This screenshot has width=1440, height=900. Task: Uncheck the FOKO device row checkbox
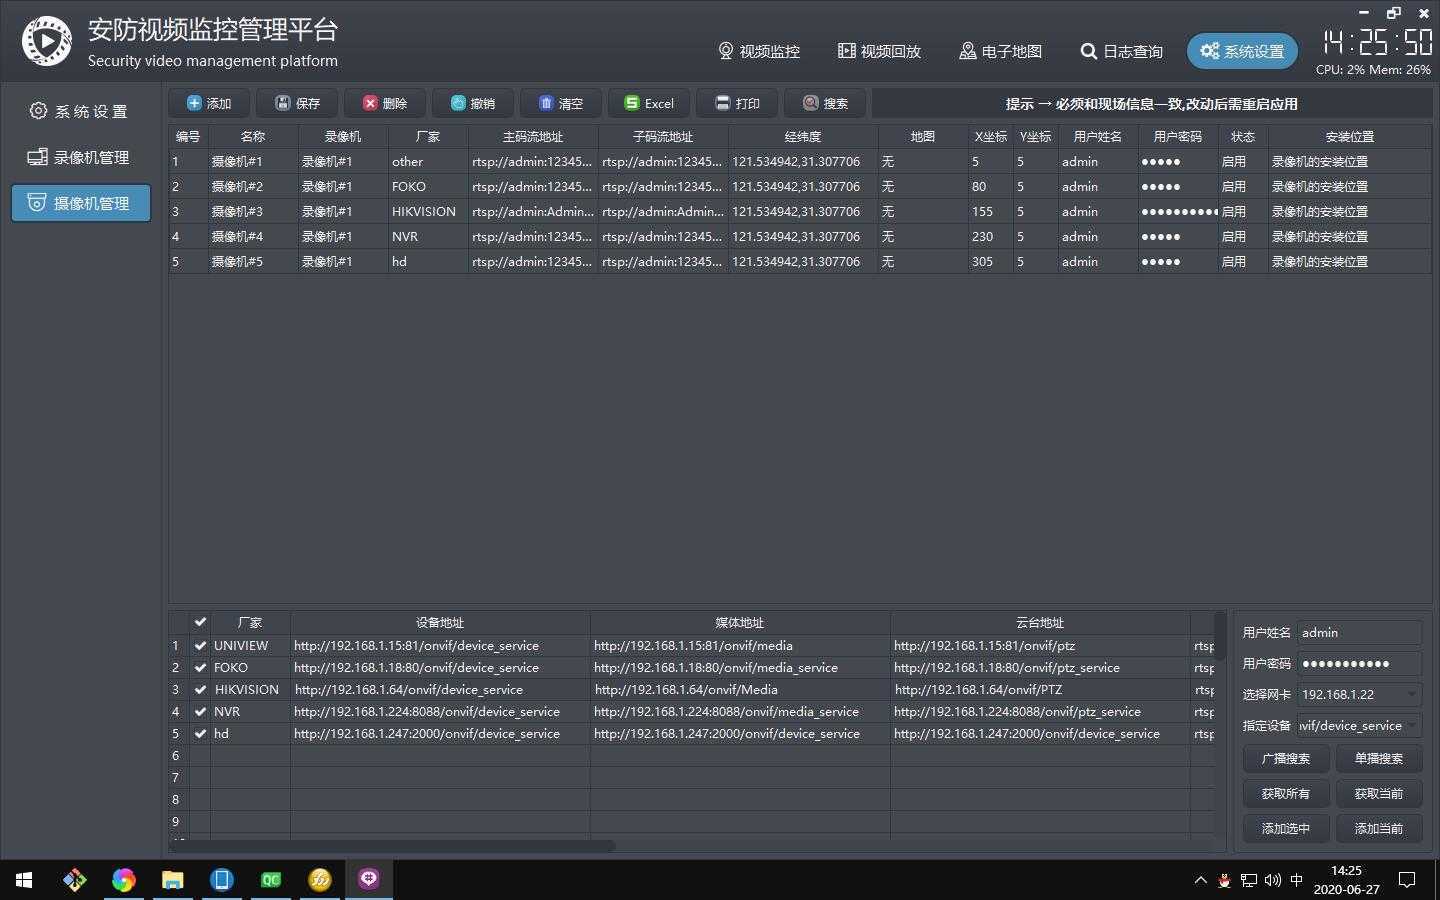tap(200, 668)
